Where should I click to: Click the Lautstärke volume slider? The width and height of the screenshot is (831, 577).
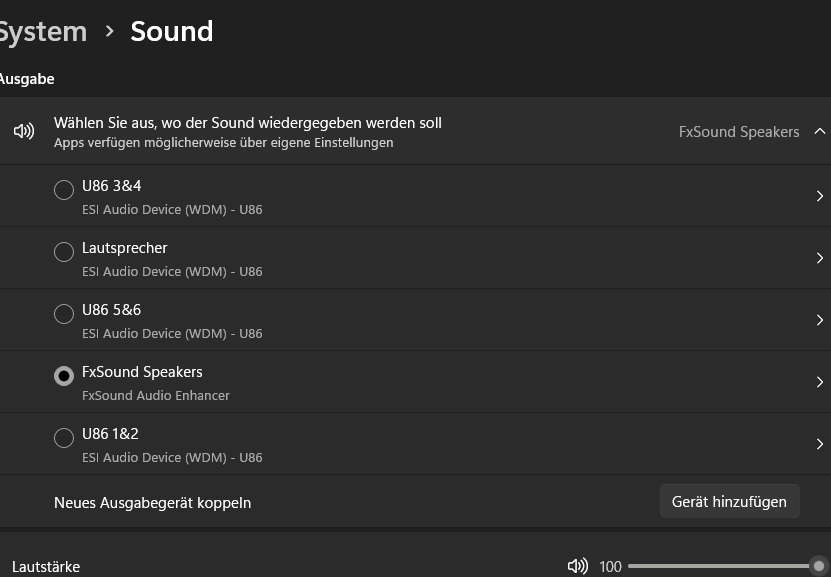[720, 566]
